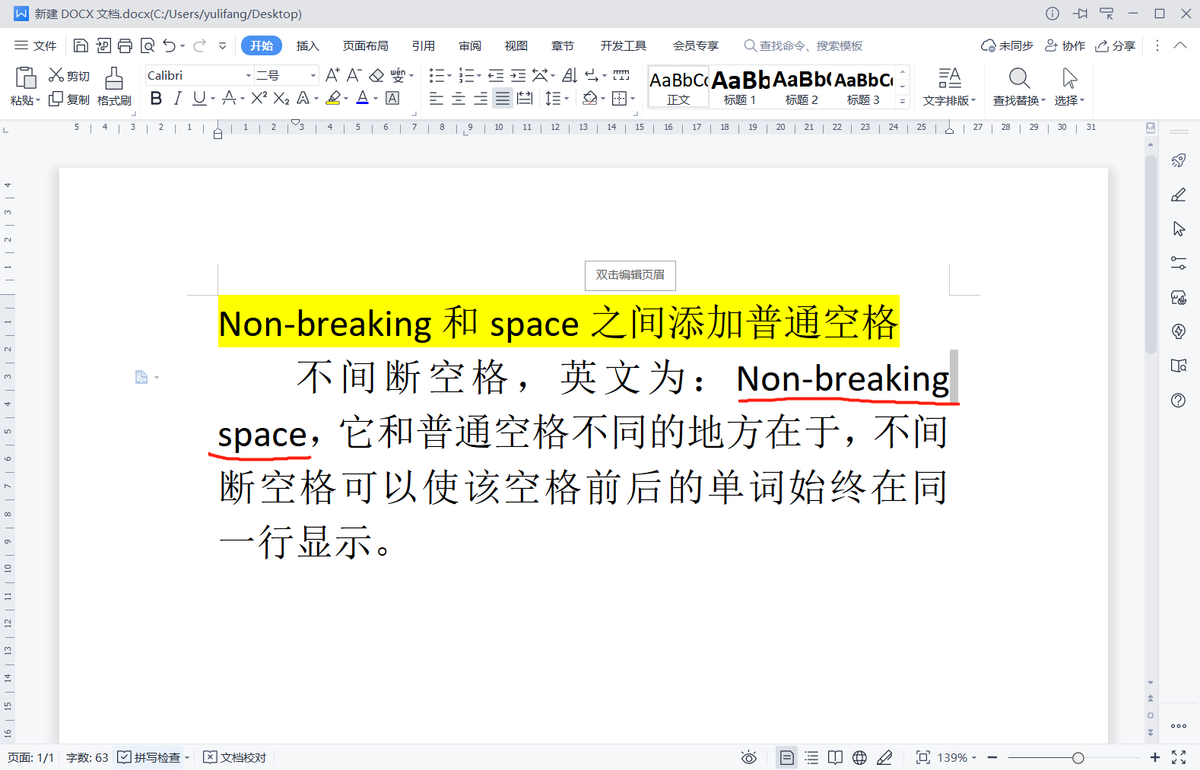Click the eye protection mode icon in status bar
The height and width of the screenshot is (770, 1200).
click(x=748, y=758)
